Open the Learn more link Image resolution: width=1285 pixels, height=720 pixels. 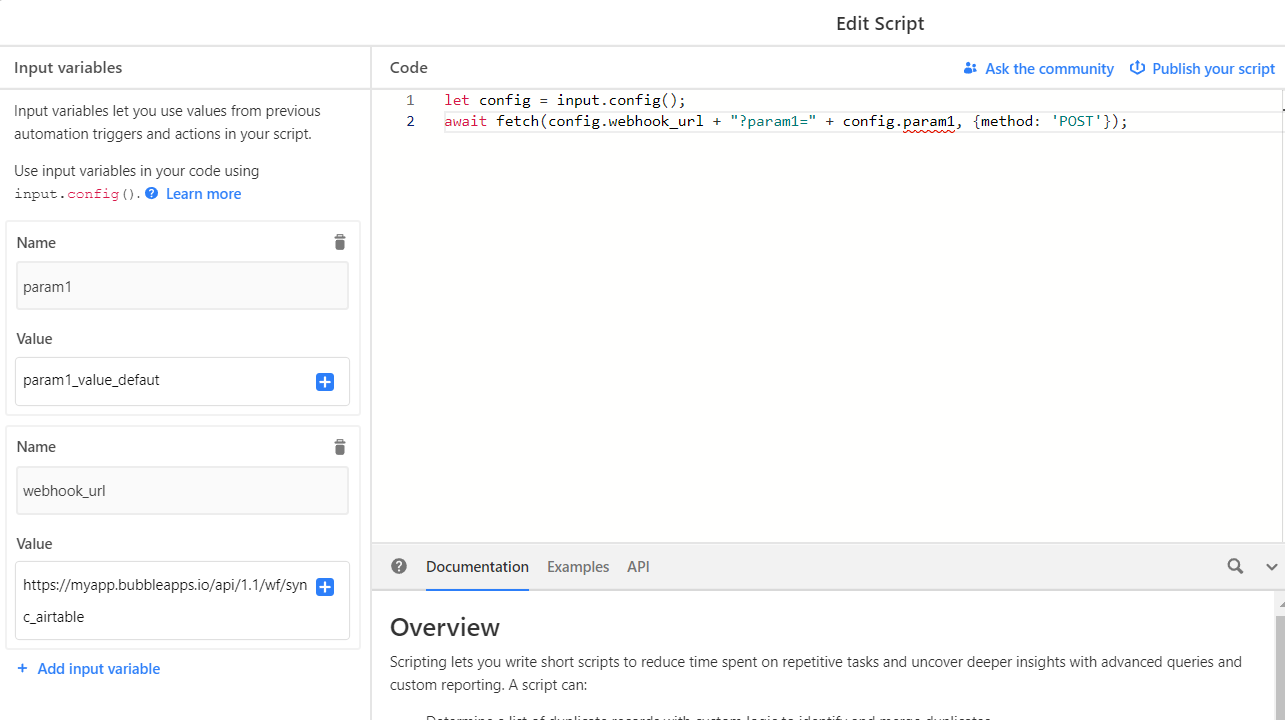[203, 193]
